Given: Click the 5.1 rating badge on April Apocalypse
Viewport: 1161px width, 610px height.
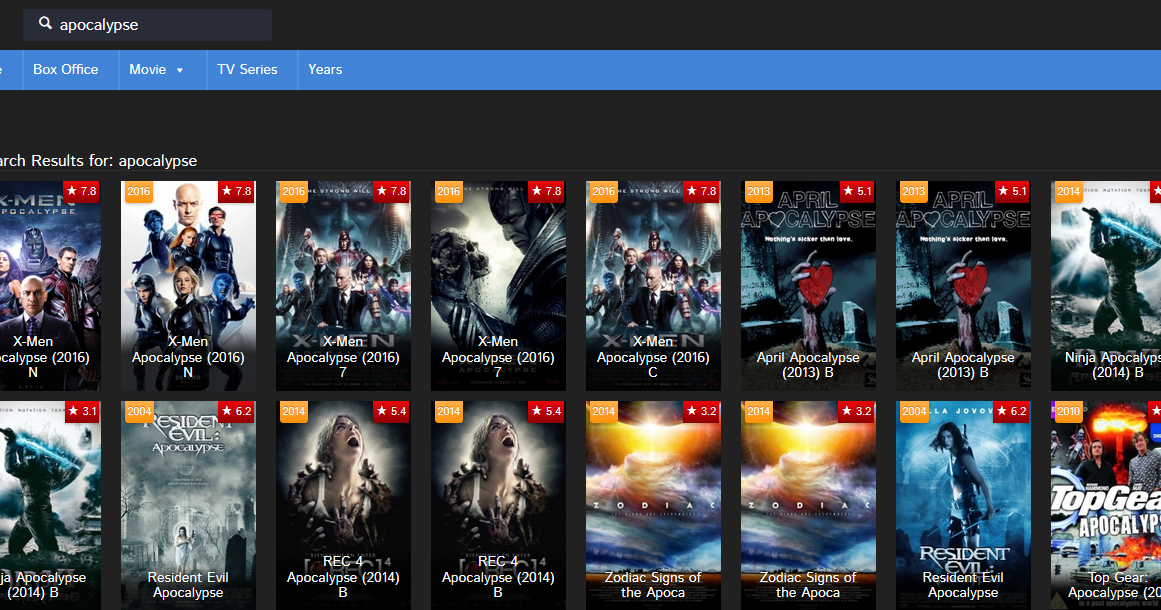Looking at the screenshot, I should tap(856, 191).
